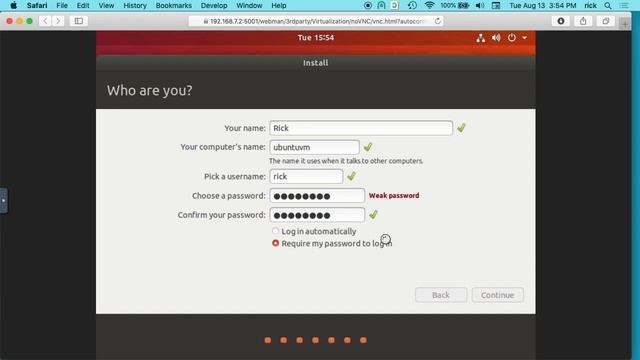The height and width of the screenshot is (360, 640).
Task: Click the Continue button
Action: (x=498, y=295)
